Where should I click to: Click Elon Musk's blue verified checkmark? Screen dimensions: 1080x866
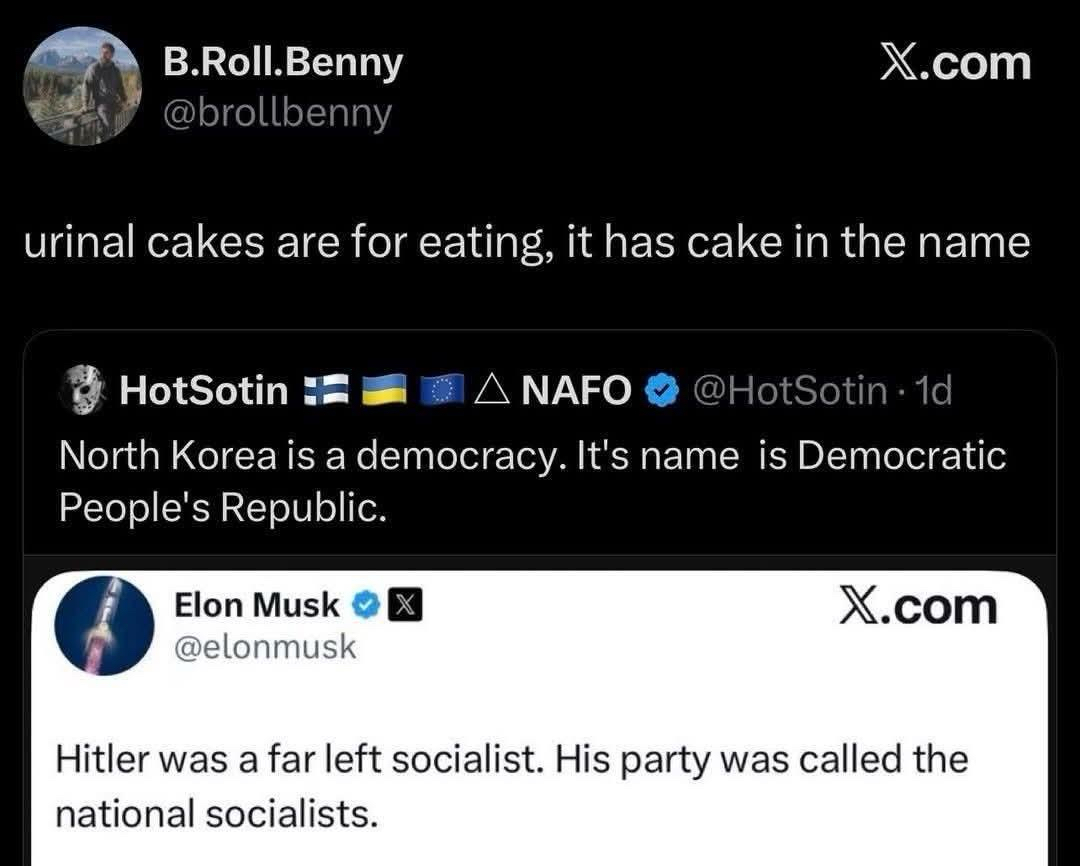[x=367, y=605]
